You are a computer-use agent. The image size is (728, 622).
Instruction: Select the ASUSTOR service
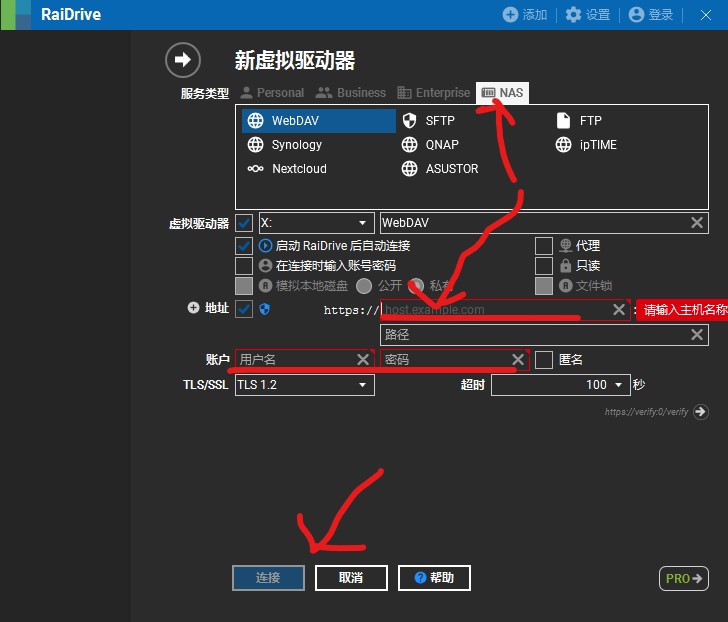click(x=440, y=168)
